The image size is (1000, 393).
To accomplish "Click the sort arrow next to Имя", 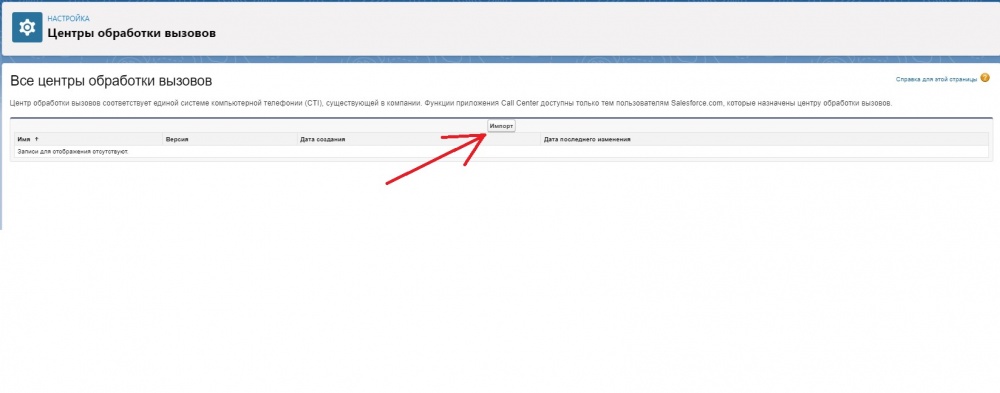I will pyautogui.click(x=36, y=139).
